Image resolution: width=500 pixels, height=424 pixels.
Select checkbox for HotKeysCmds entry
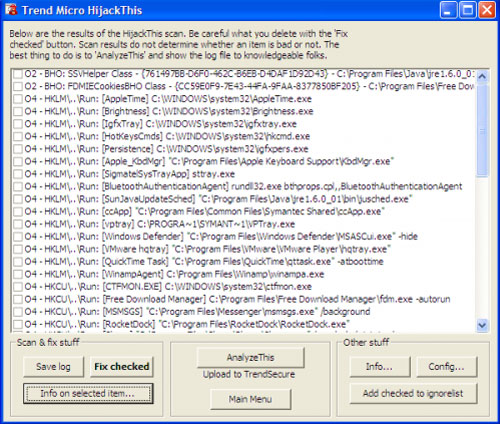pyautogui.click(x=18, y=136)
